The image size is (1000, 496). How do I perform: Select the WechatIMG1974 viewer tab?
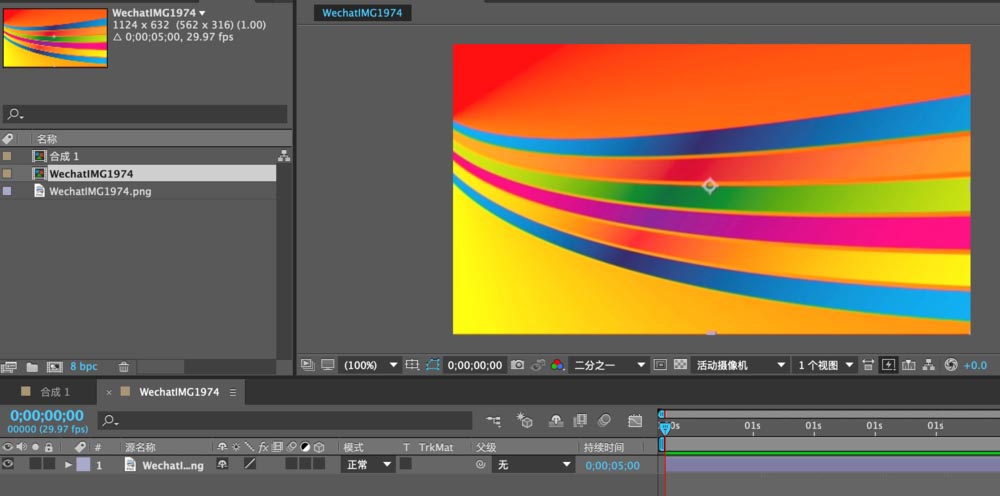pos(361,13)
